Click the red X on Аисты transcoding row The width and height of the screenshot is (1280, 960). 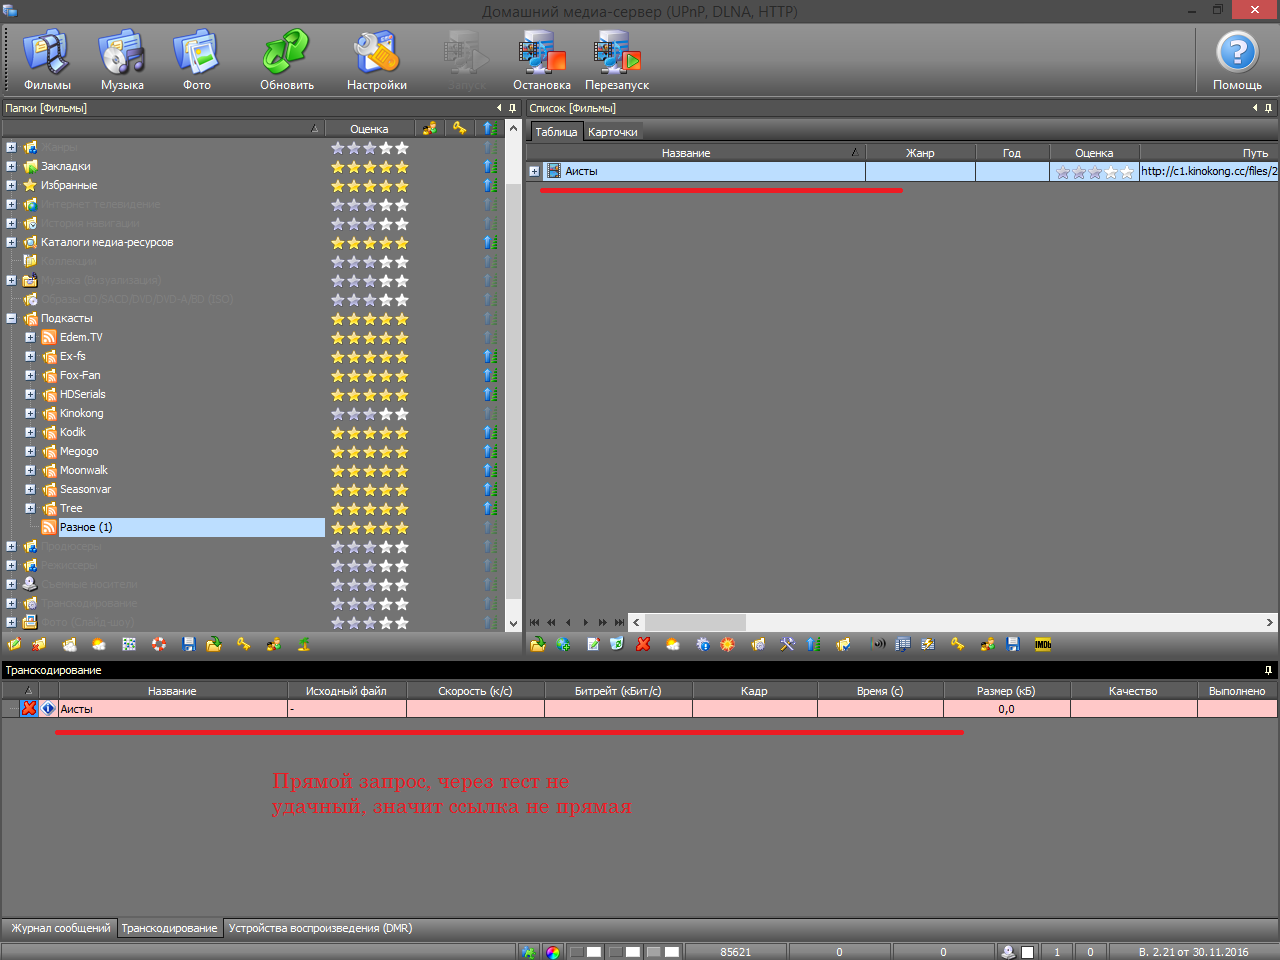[x=29, y=709]
